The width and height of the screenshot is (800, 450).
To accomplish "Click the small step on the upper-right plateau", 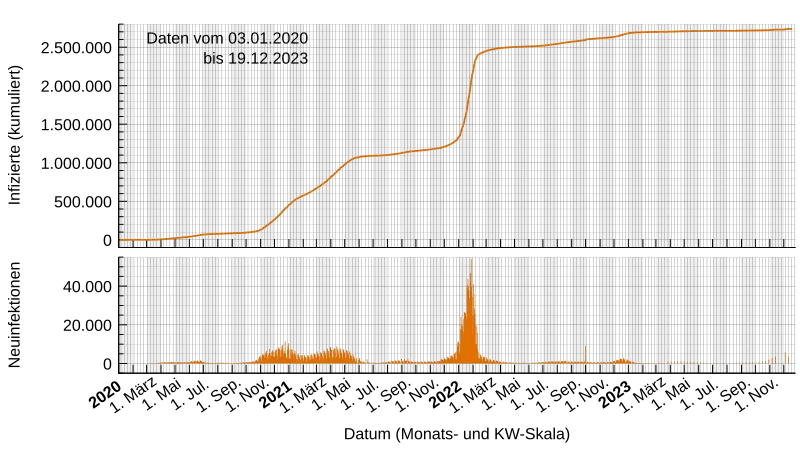I will click(627, 34).
